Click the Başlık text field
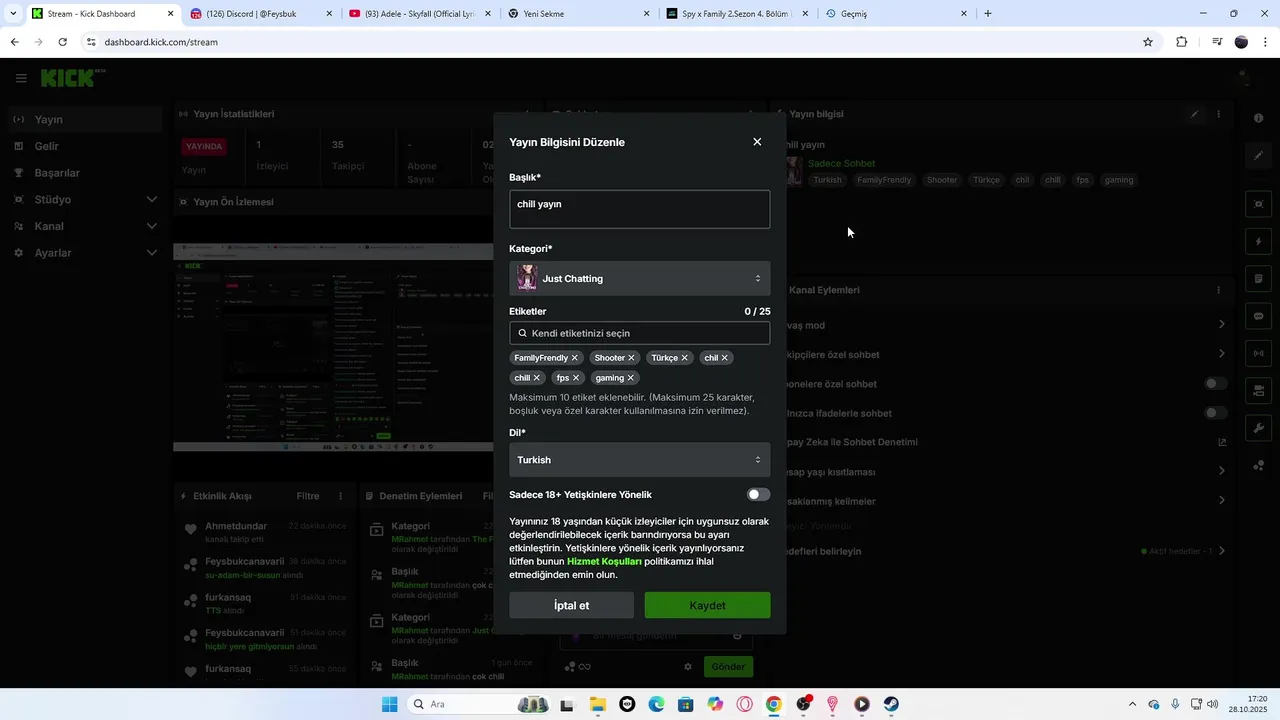The image size is (1280, 720). (x=640, y=209)
